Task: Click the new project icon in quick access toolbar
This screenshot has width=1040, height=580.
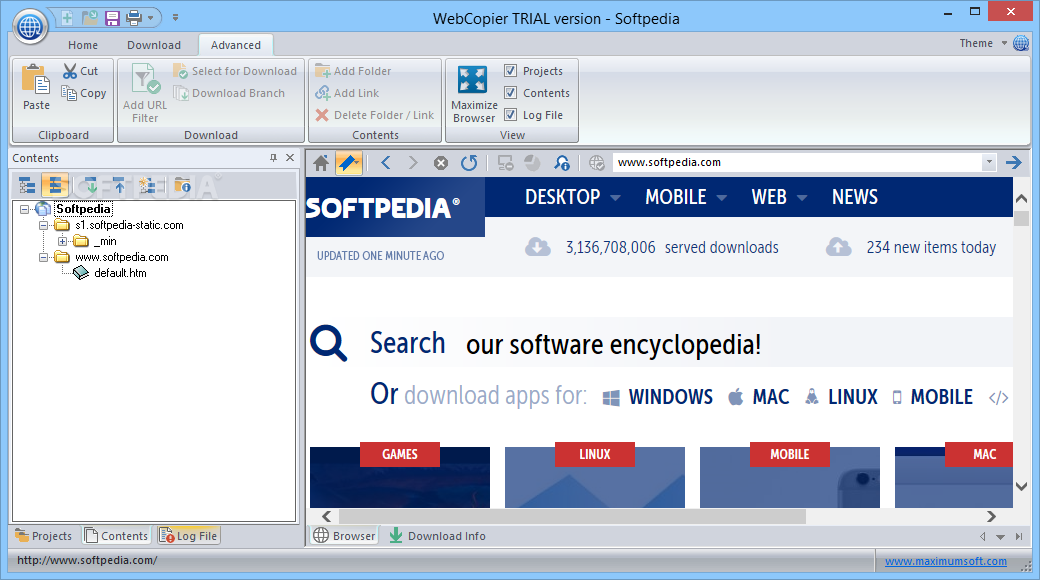Action: click(67, 18)
